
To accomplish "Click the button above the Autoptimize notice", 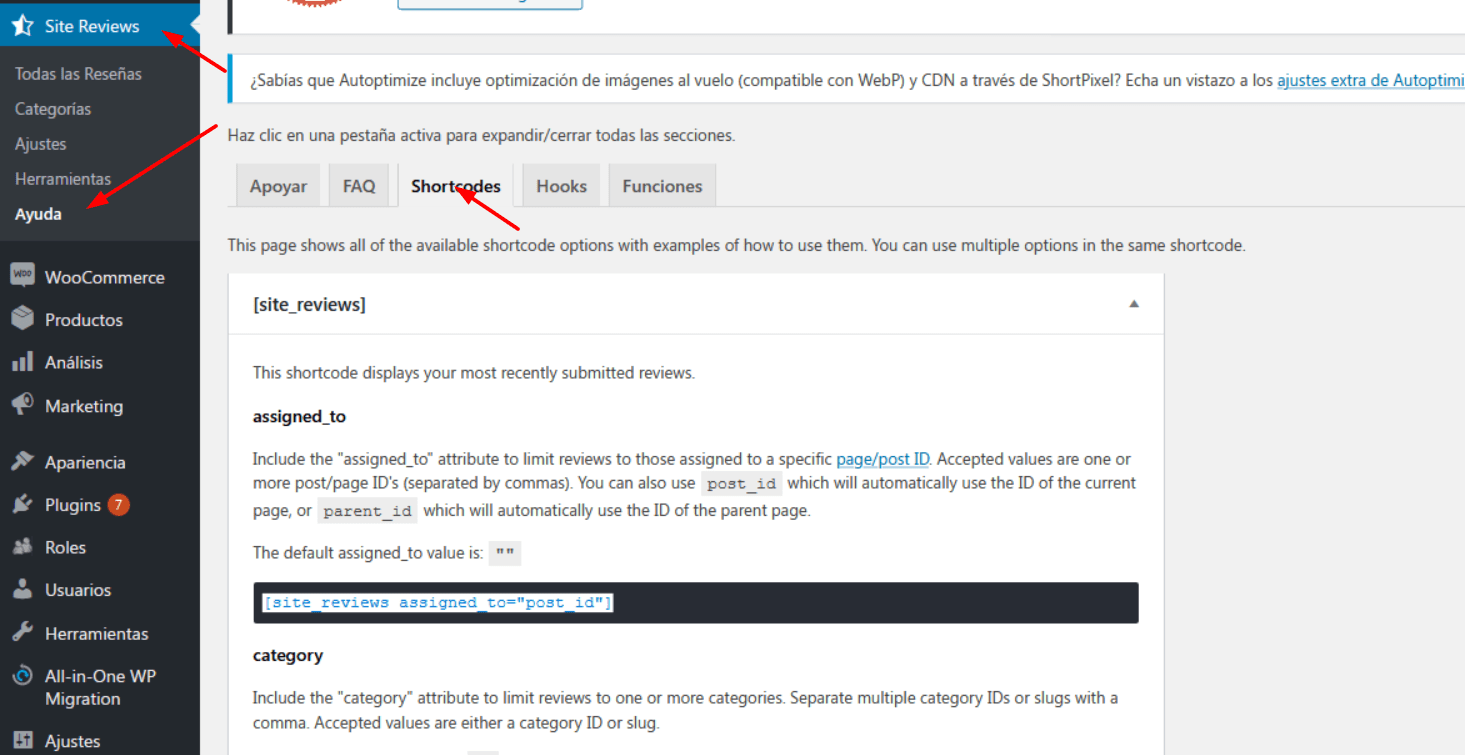I will 490,4.
